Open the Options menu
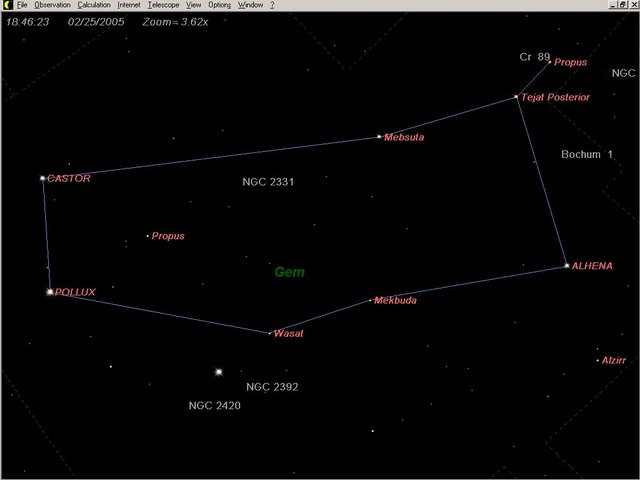Image resolution: width=640 pixels, height=480 pixels. (x=219, y=5)
